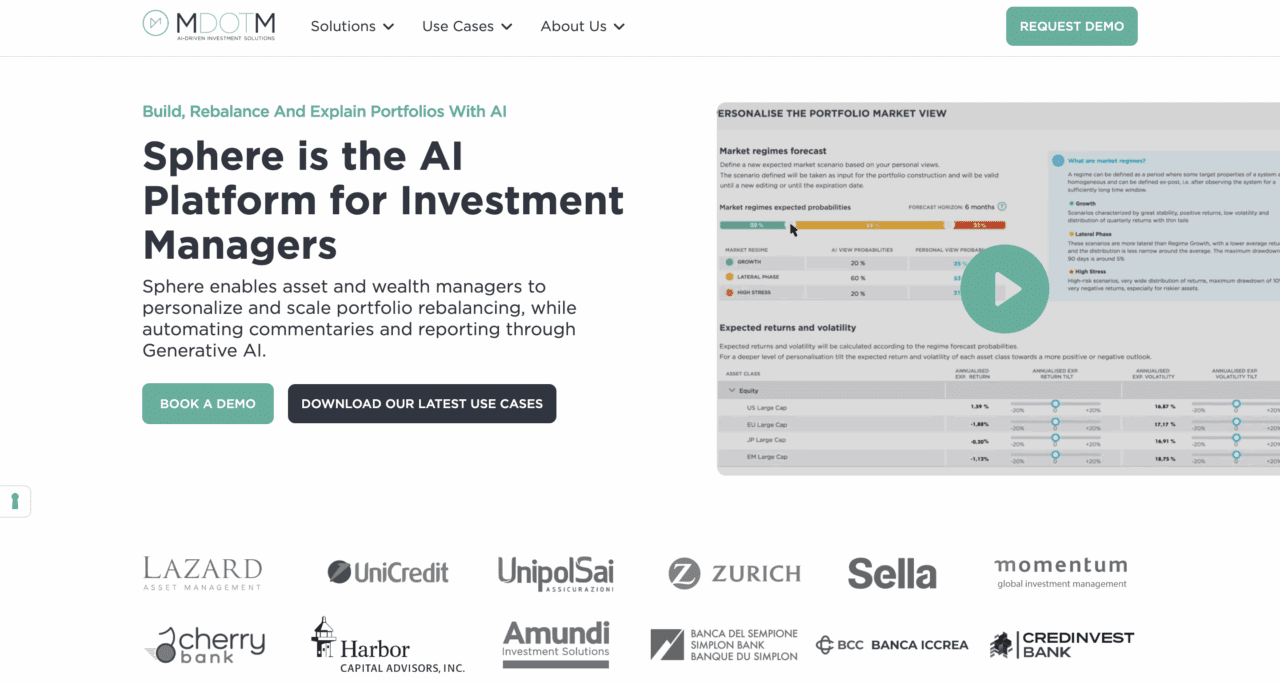The height and width of the screenshot is (682, 1280).
Task: Click the Book a Demo button
Action: pyautogui.click(x=208, y=403)
